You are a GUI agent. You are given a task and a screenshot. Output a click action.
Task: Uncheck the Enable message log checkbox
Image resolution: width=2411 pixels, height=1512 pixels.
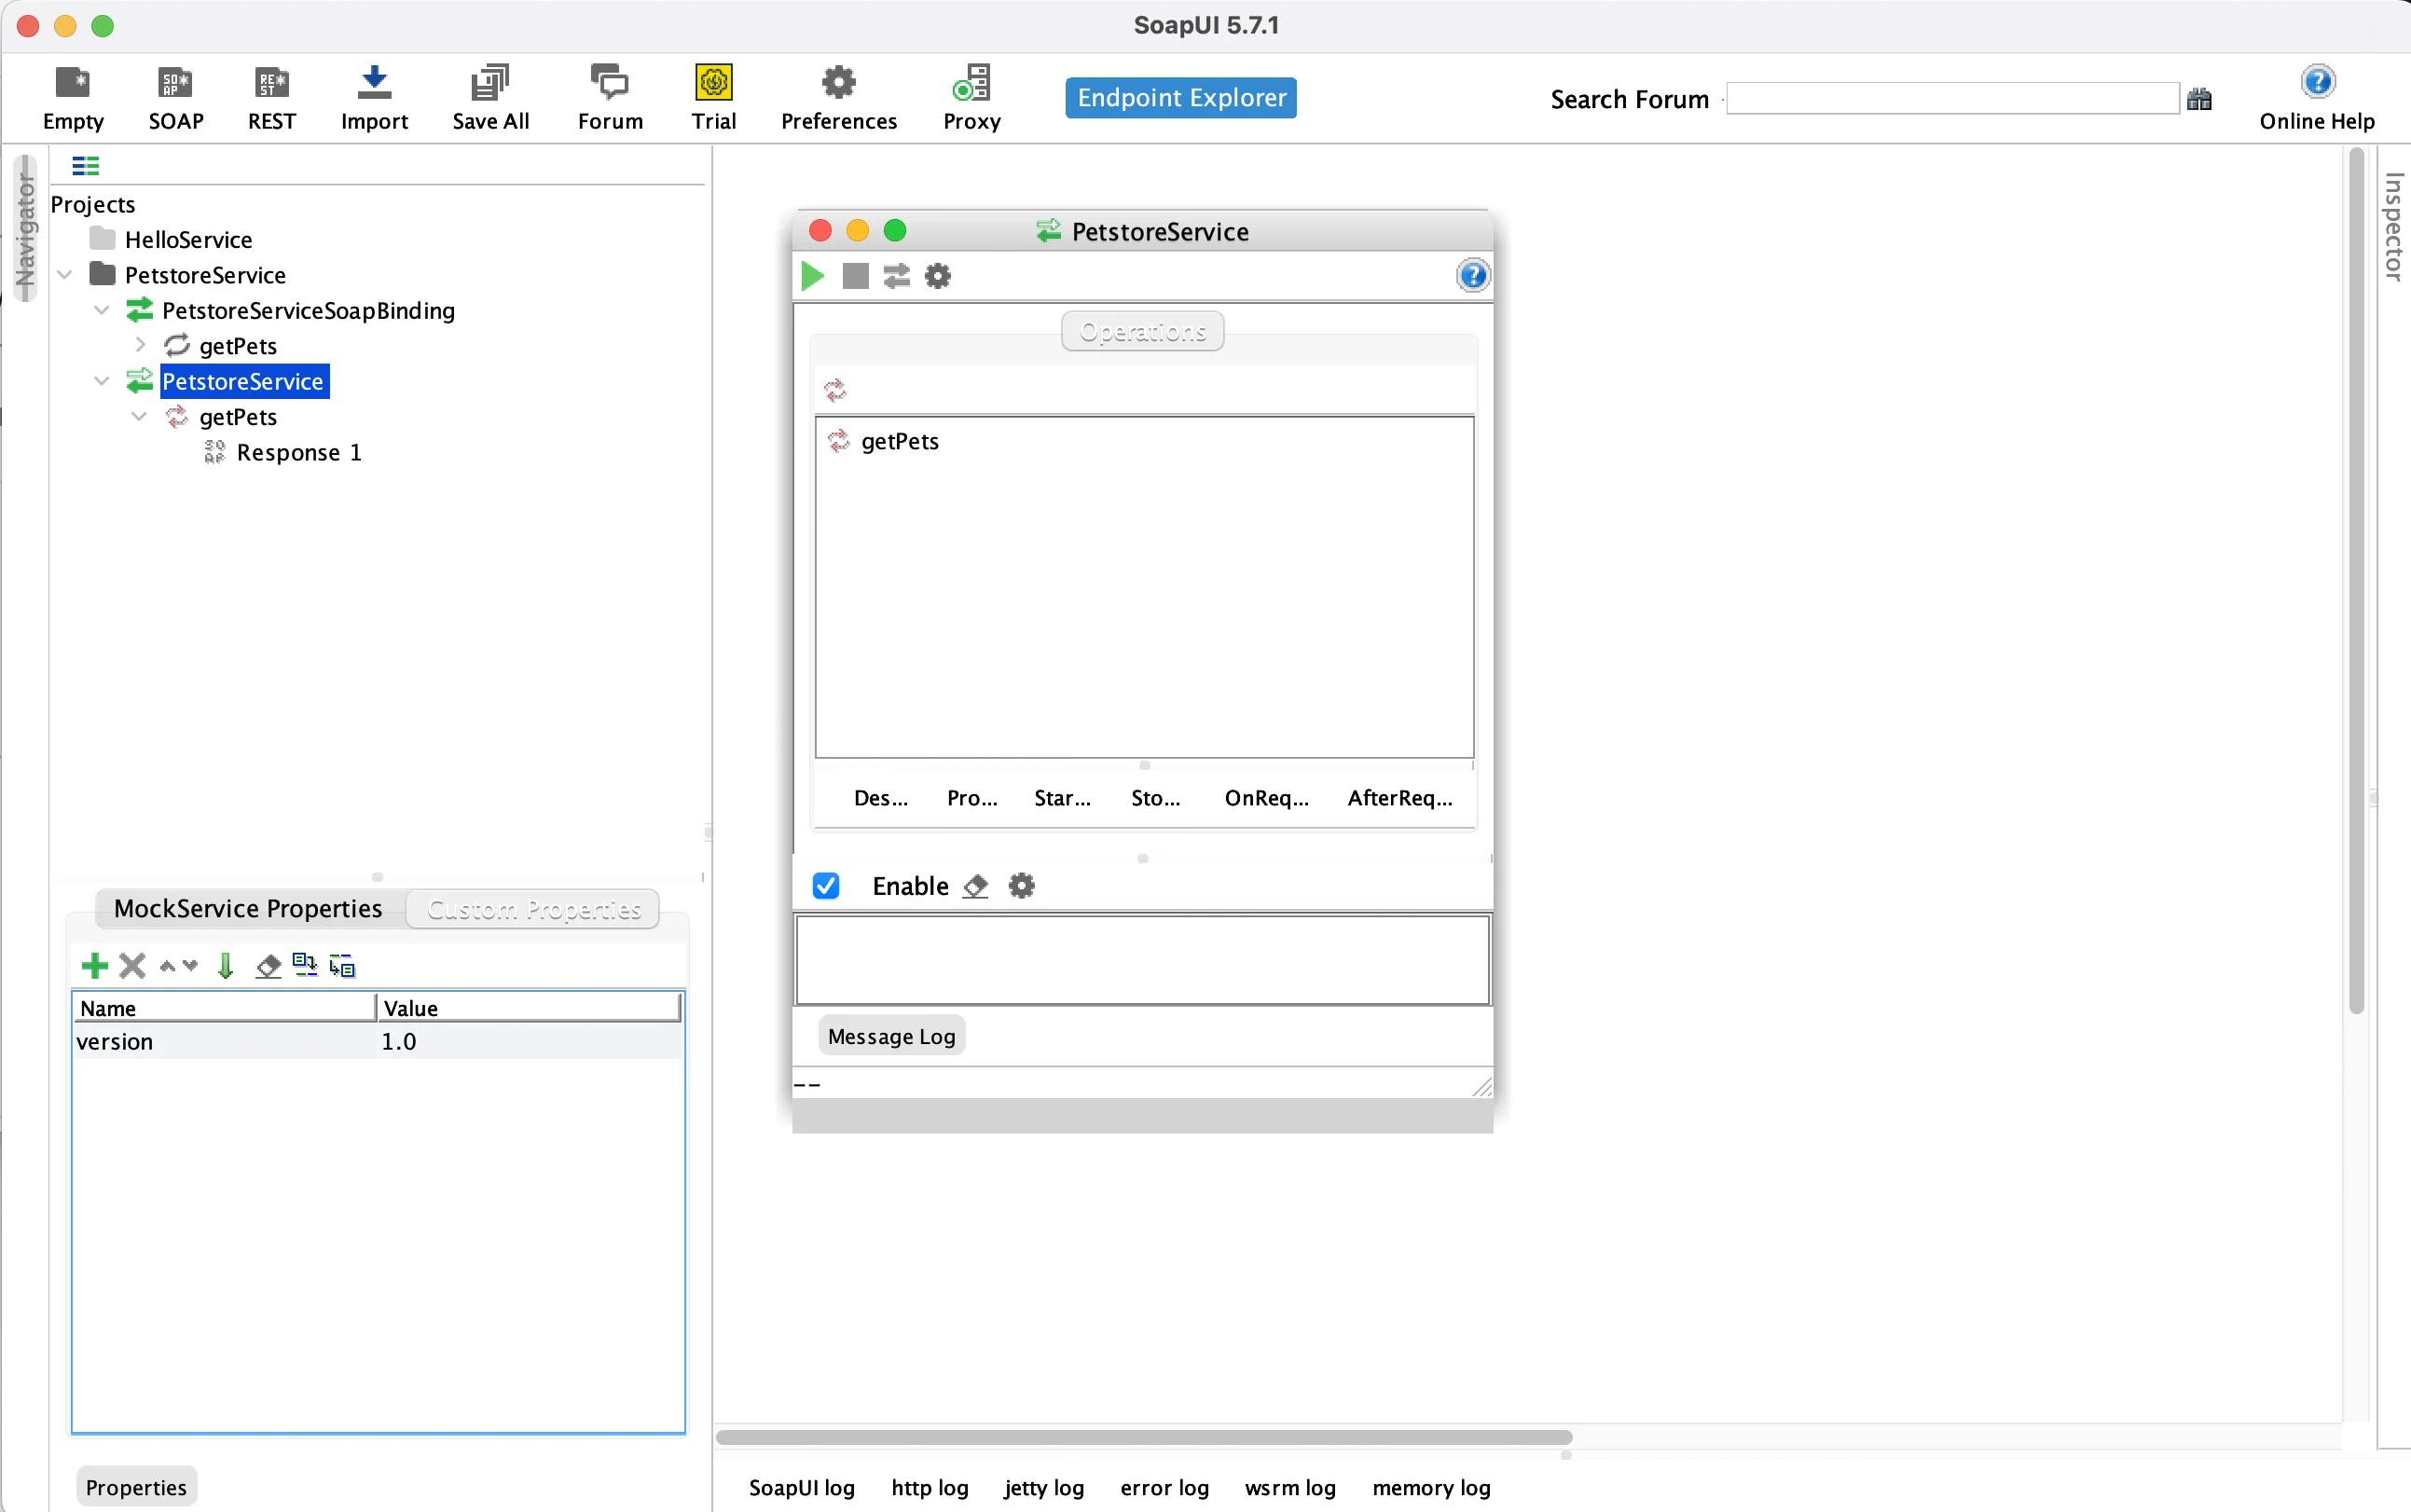[x=826, y=886]
